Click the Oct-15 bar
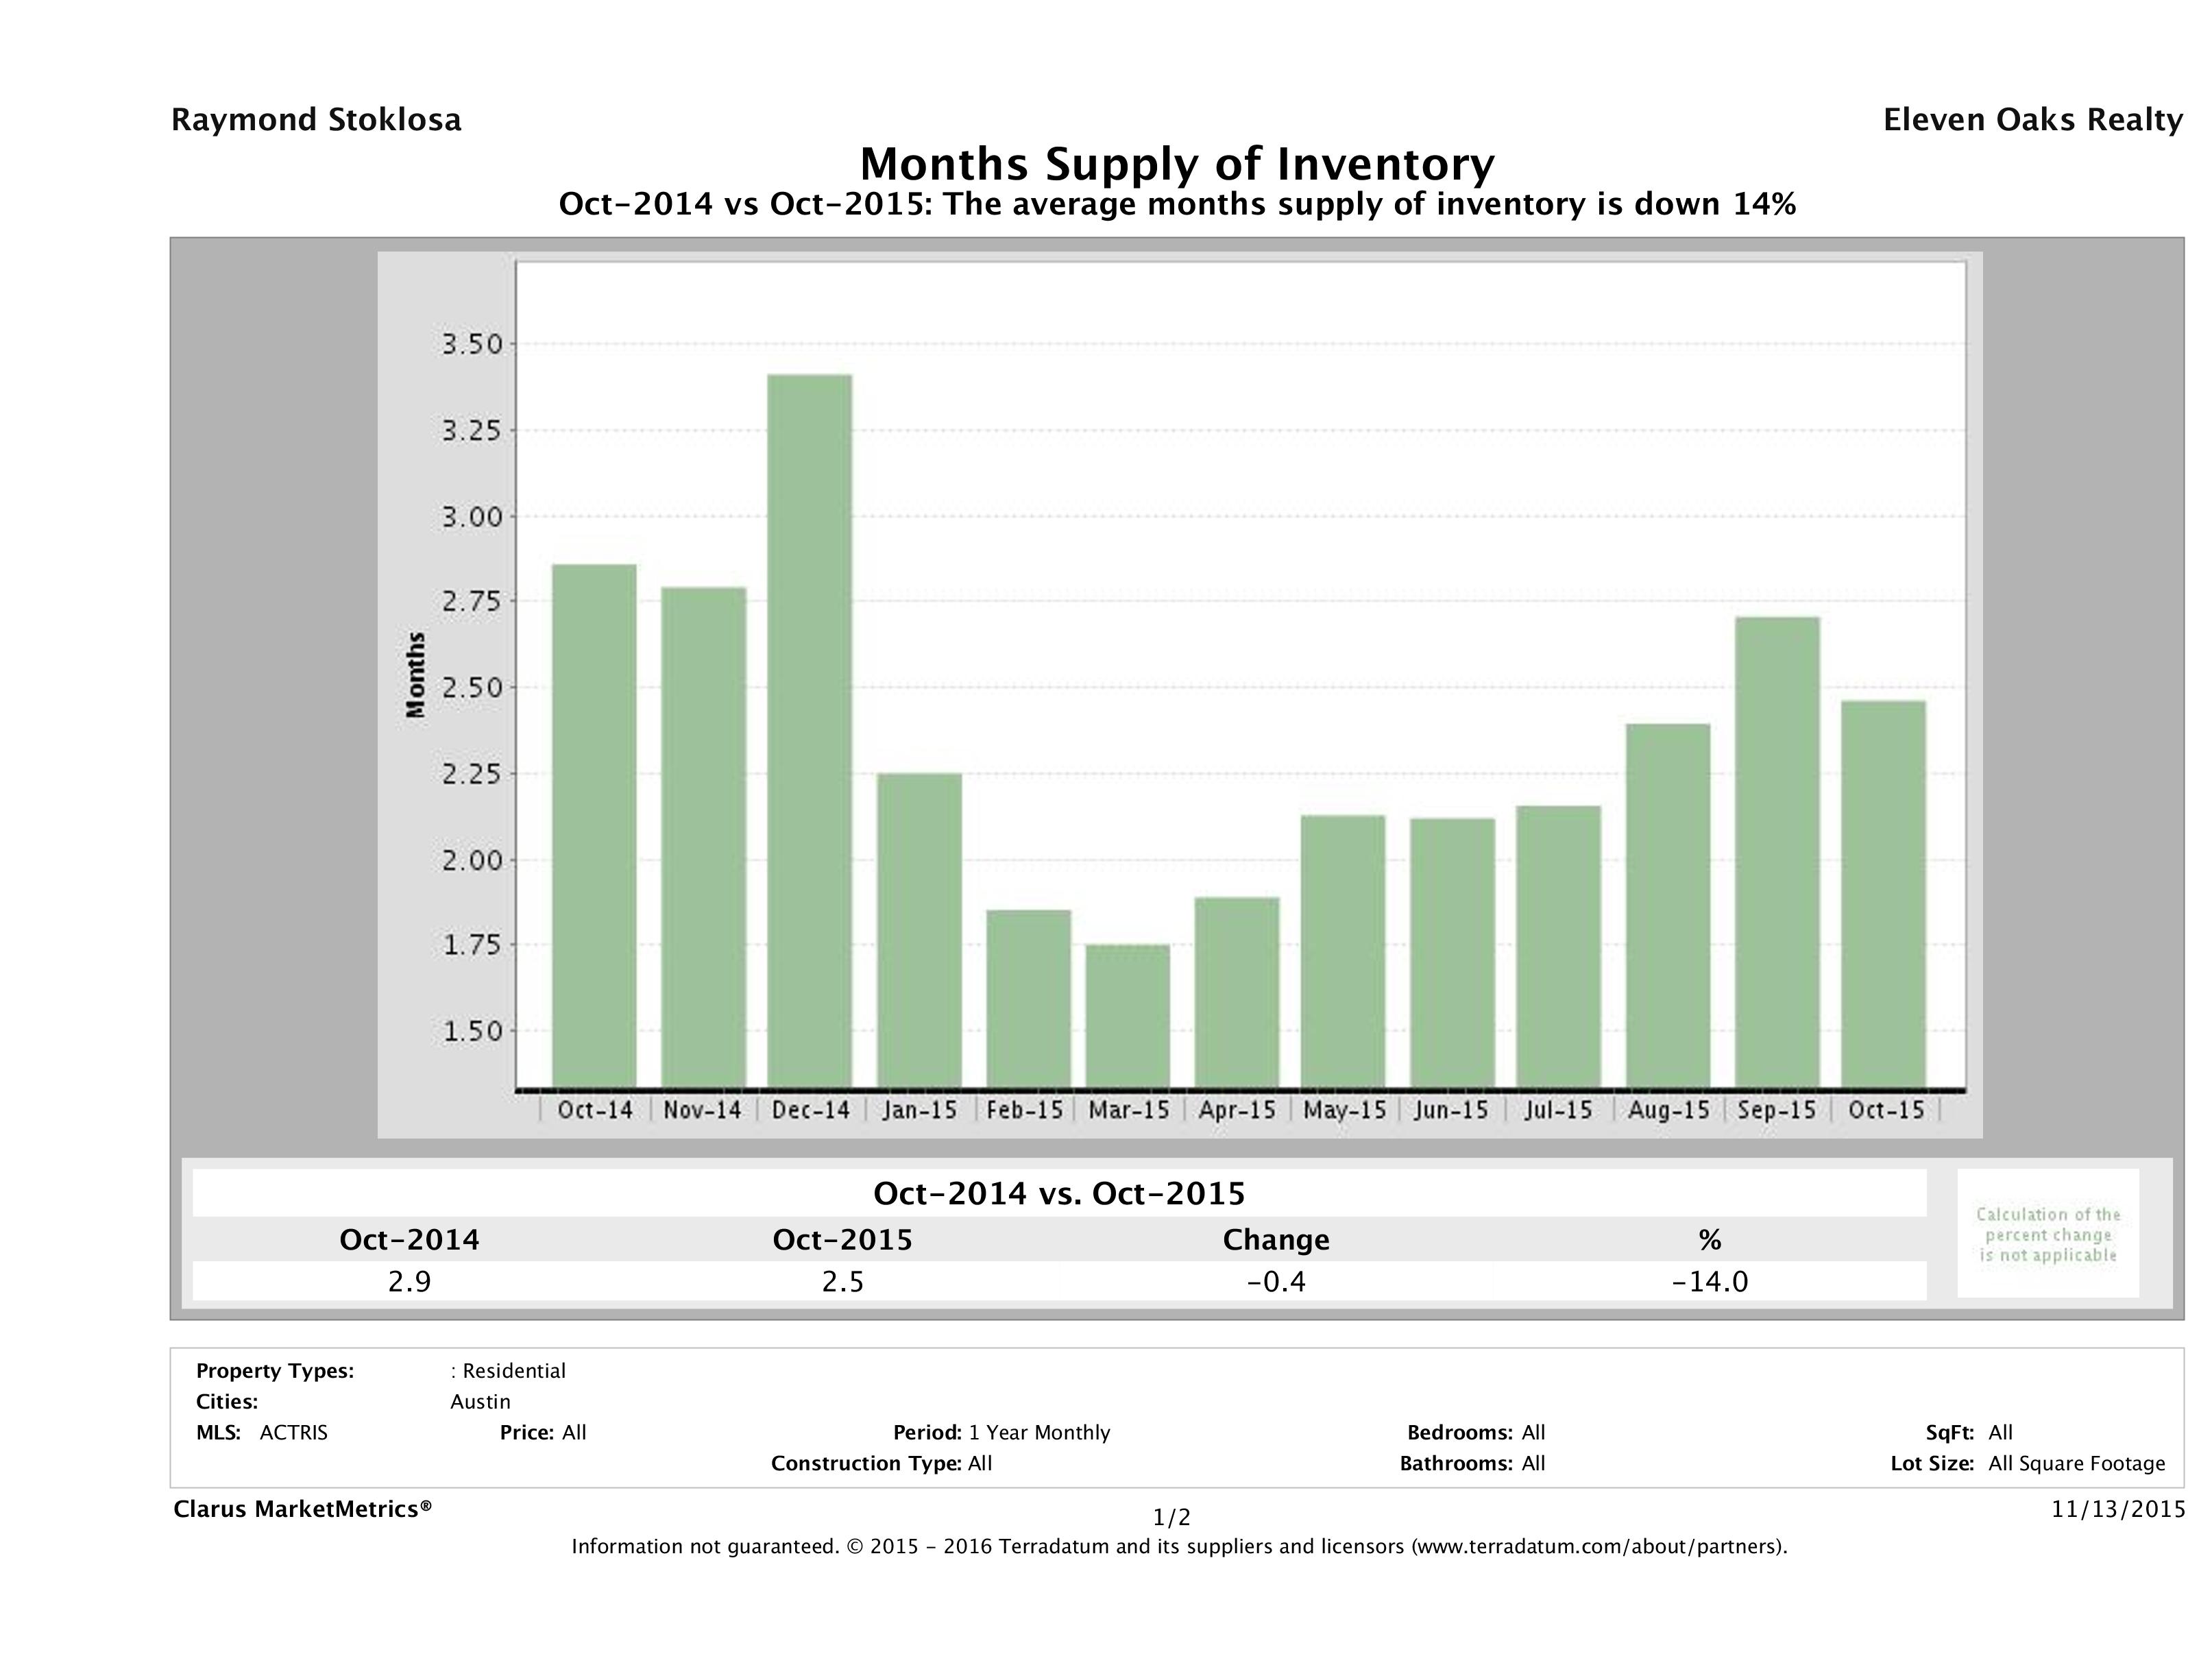The width and height of the screenshot is (2212, 1678). (1883, 893)
